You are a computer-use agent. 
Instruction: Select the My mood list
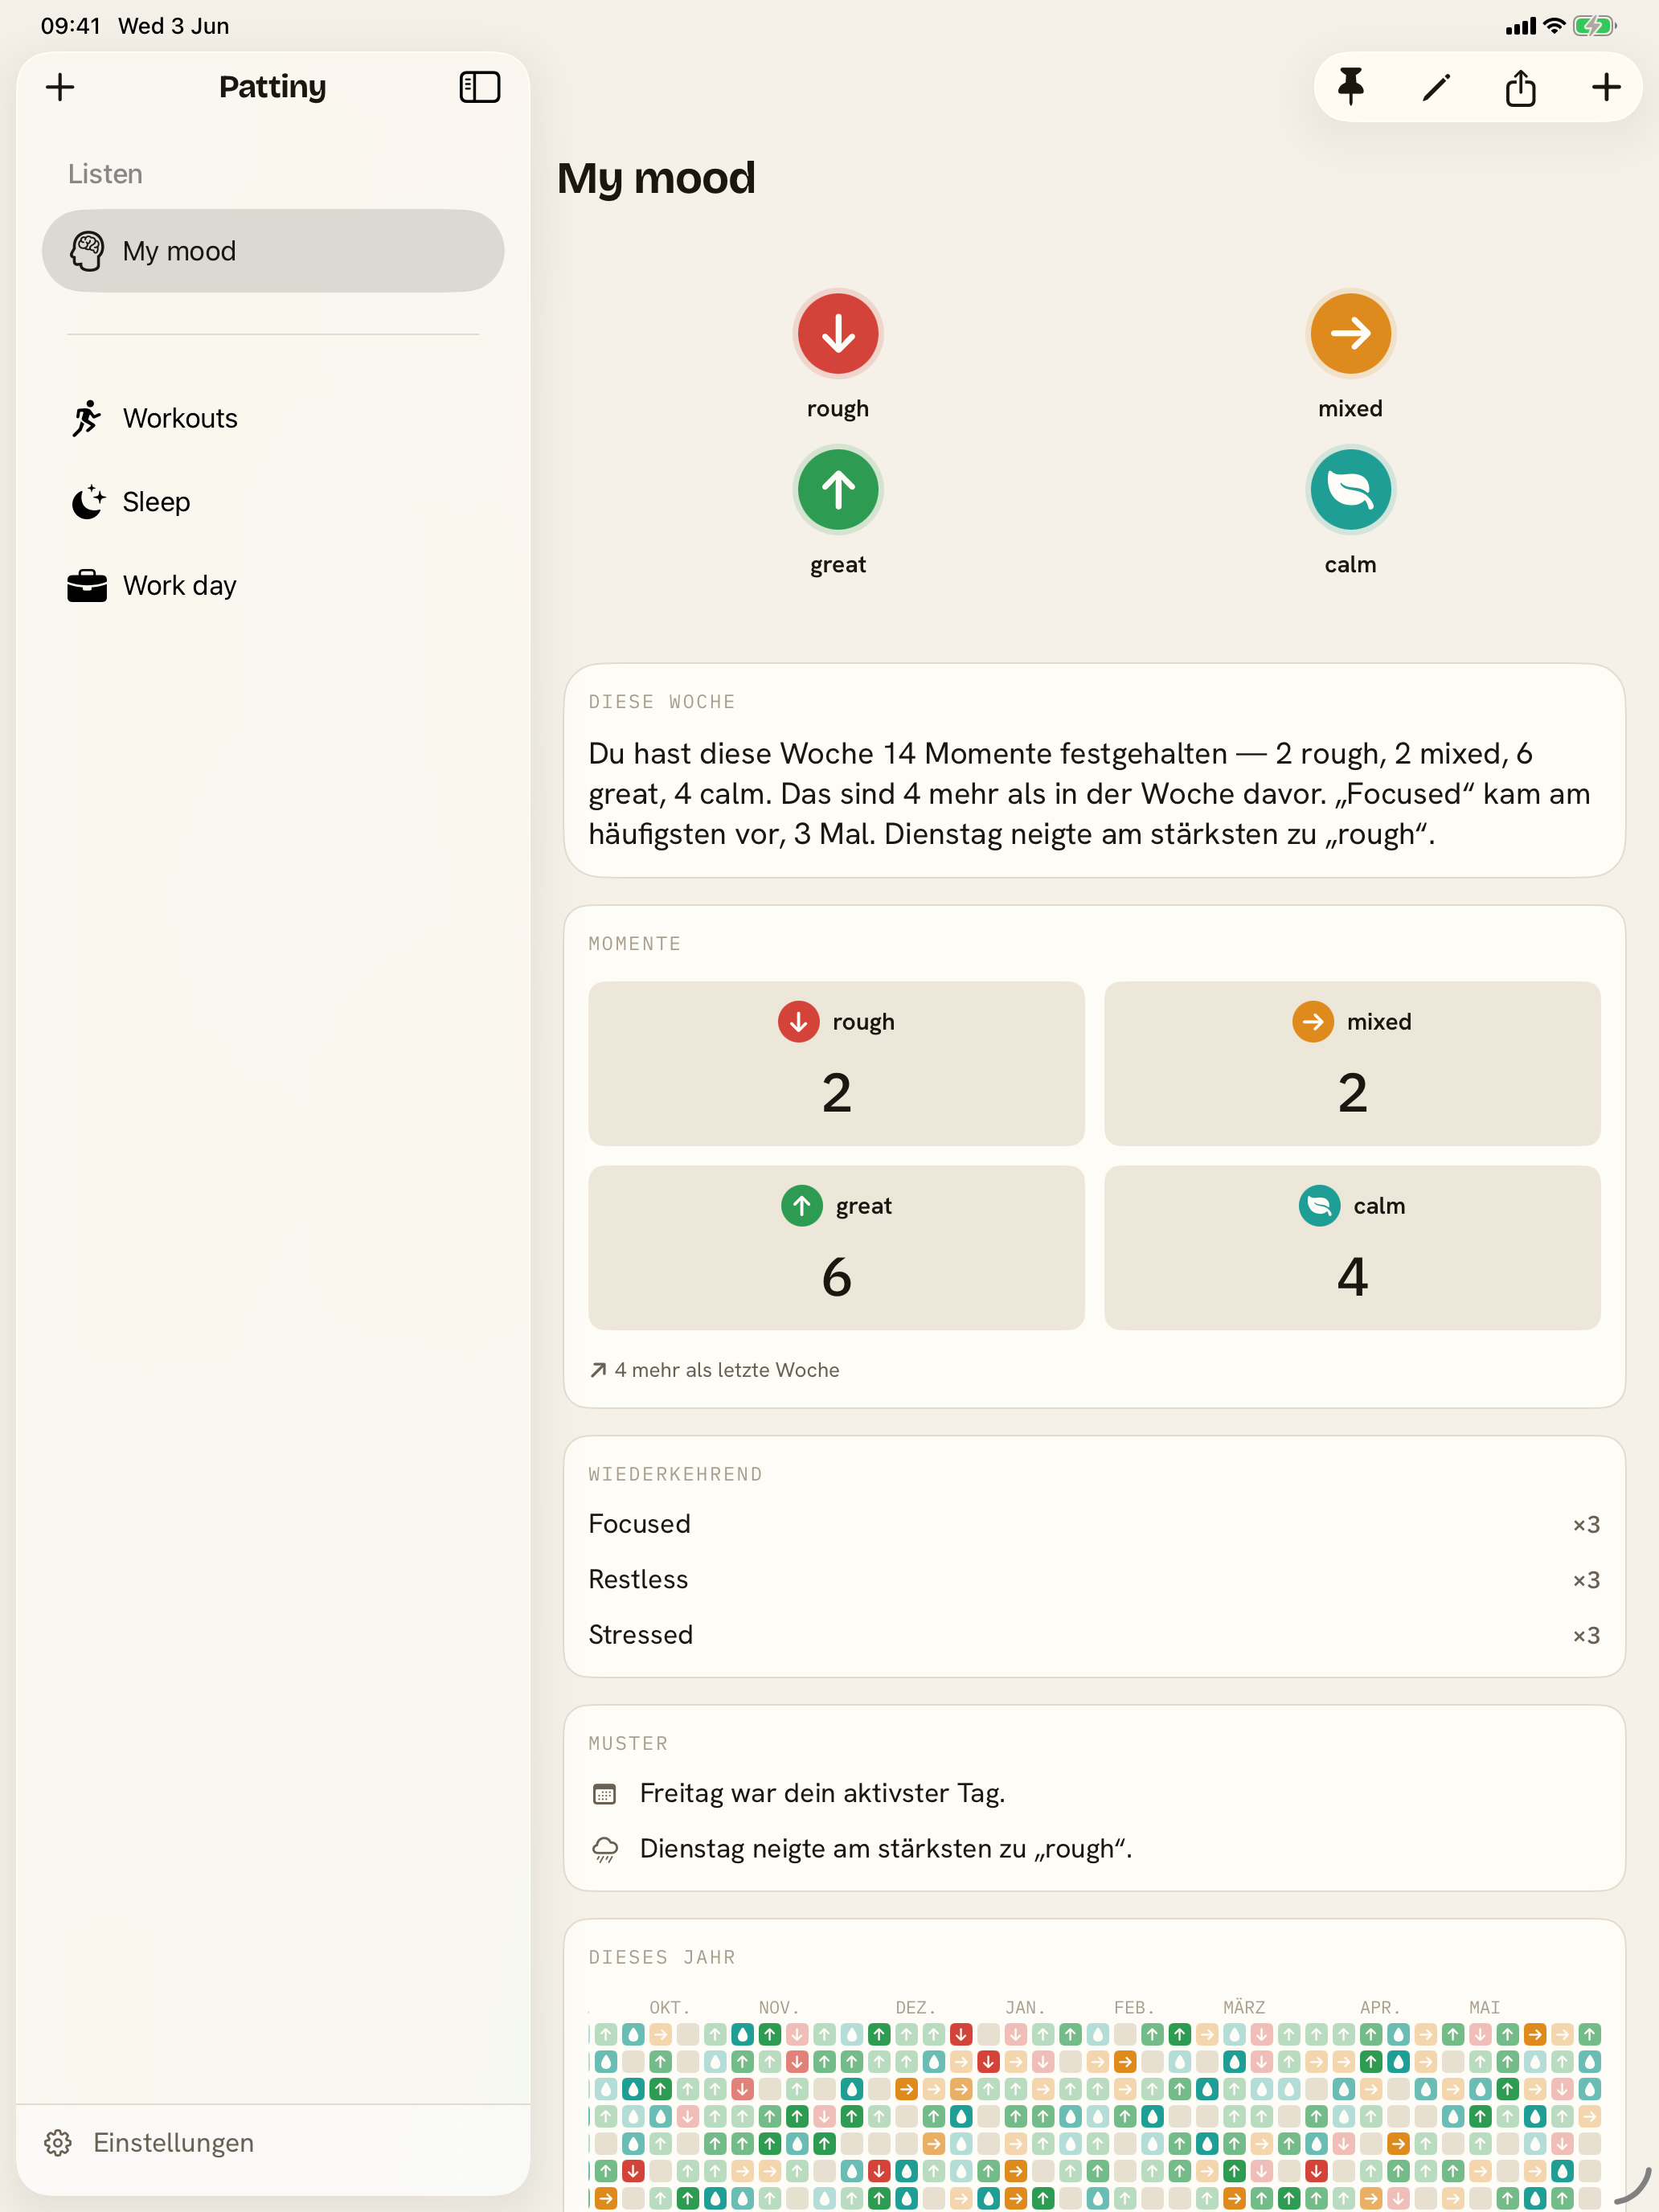point(273,251)
